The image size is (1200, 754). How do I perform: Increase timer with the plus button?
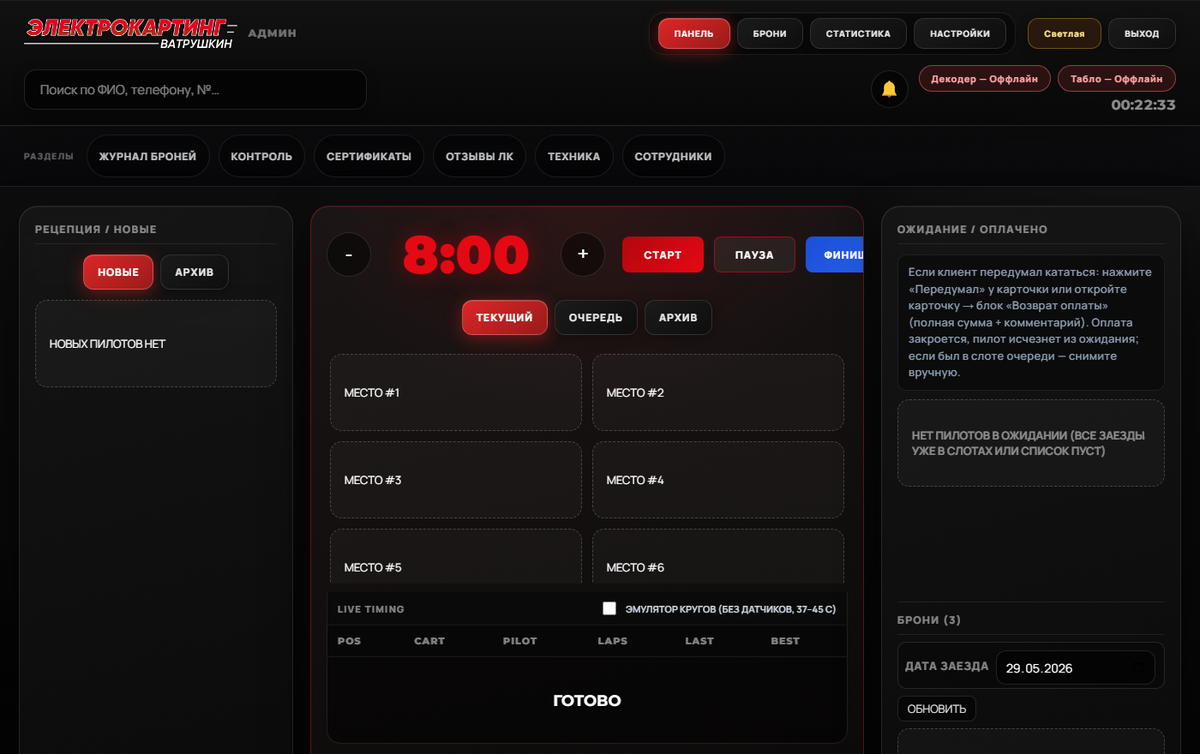tap(583, 255)
